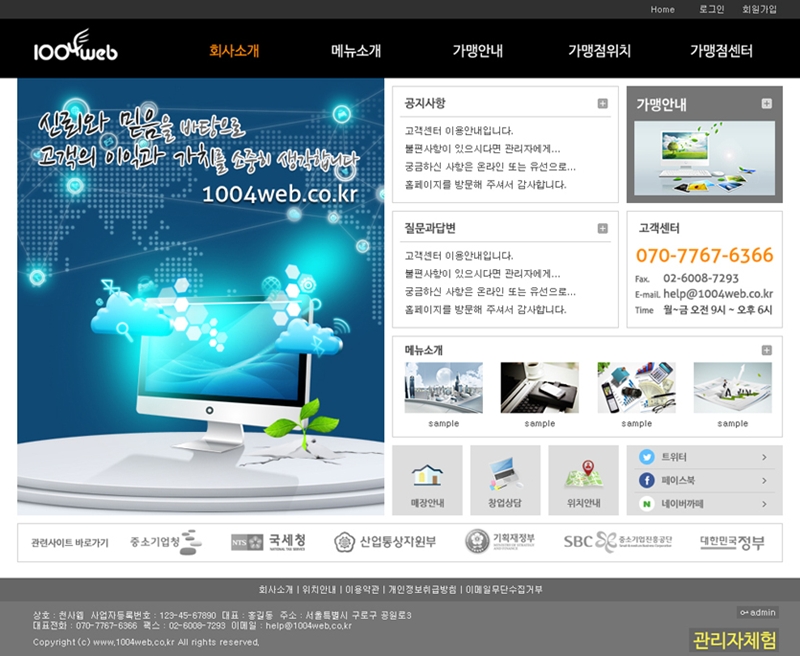Expand the 가맹안내 plus button
Viewport: 800px width, 656px height.
pos(766,103)
